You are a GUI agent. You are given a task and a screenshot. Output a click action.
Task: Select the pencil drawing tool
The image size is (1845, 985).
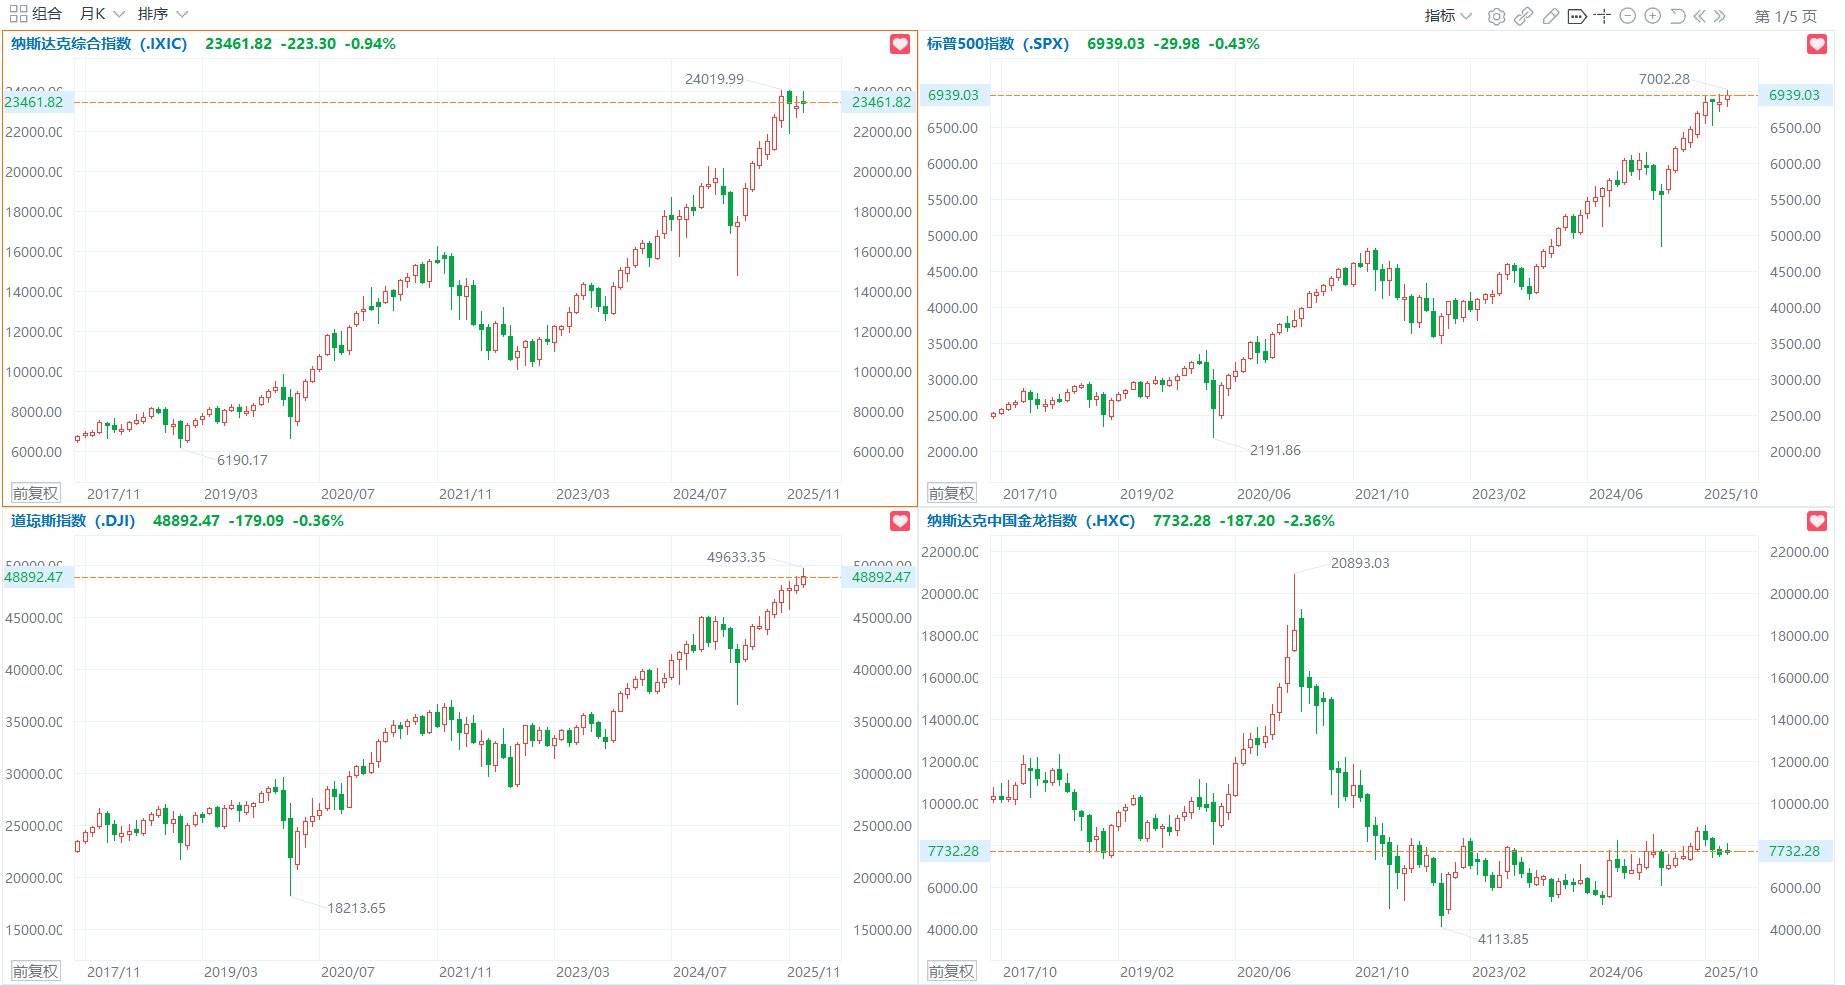point(1550,16)
